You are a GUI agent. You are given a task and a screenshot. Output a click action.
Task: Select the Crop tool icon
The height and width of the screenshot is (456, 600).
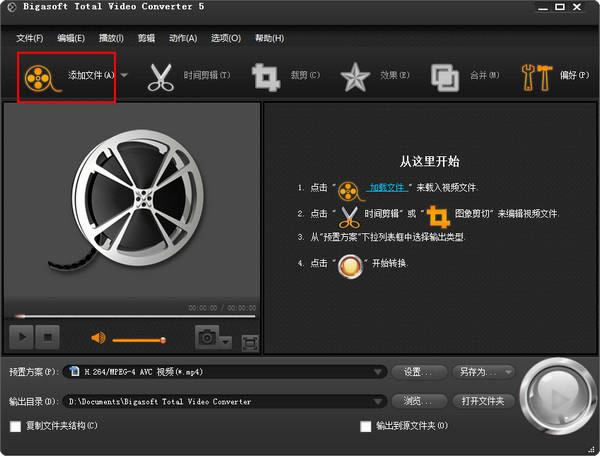pyautogui.click(x=266, y=77)
